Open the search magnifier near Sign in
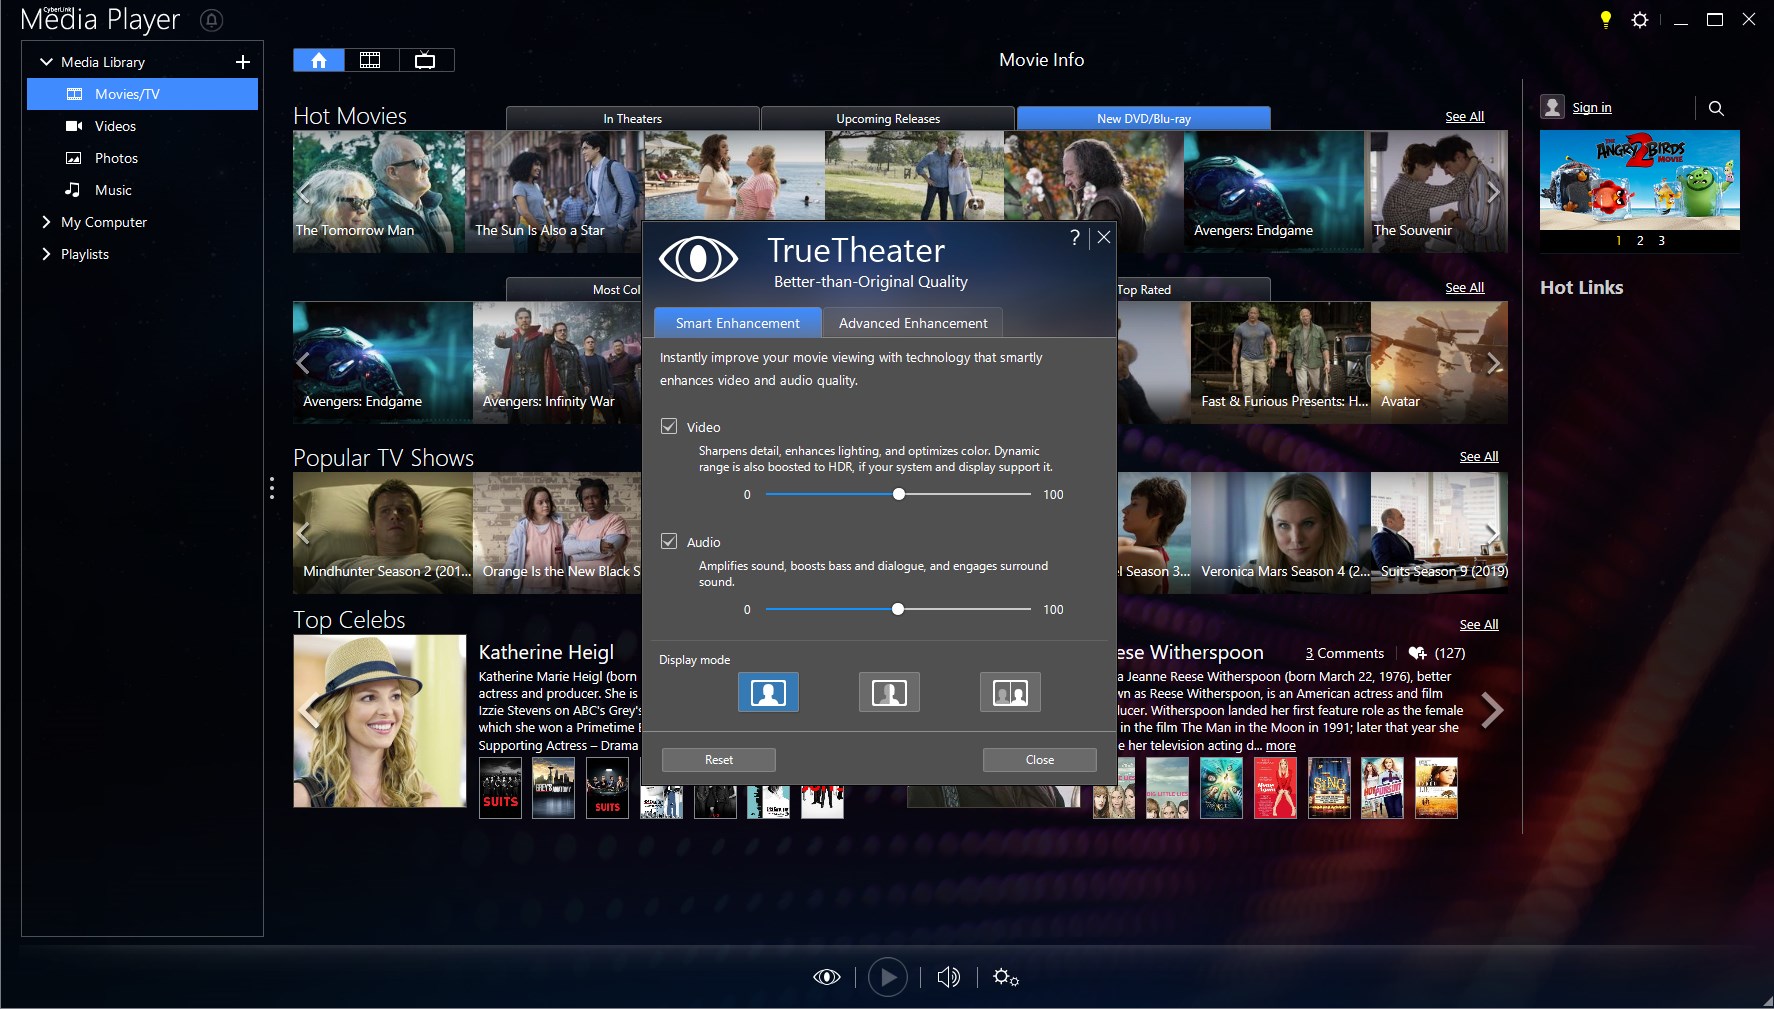 1717,108
